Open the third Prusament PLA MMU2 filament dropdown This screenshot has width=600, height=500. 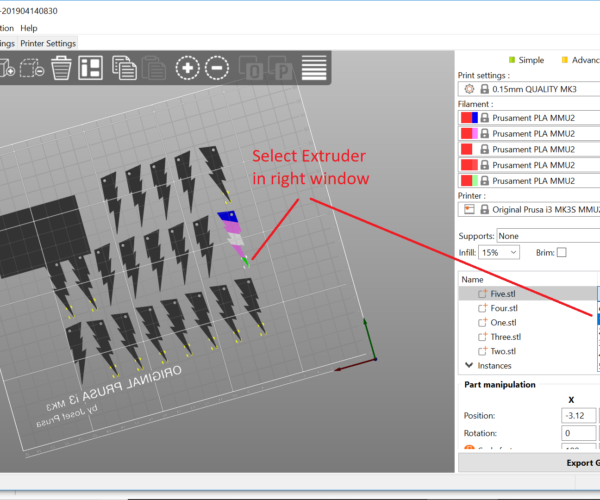(529, 149)
